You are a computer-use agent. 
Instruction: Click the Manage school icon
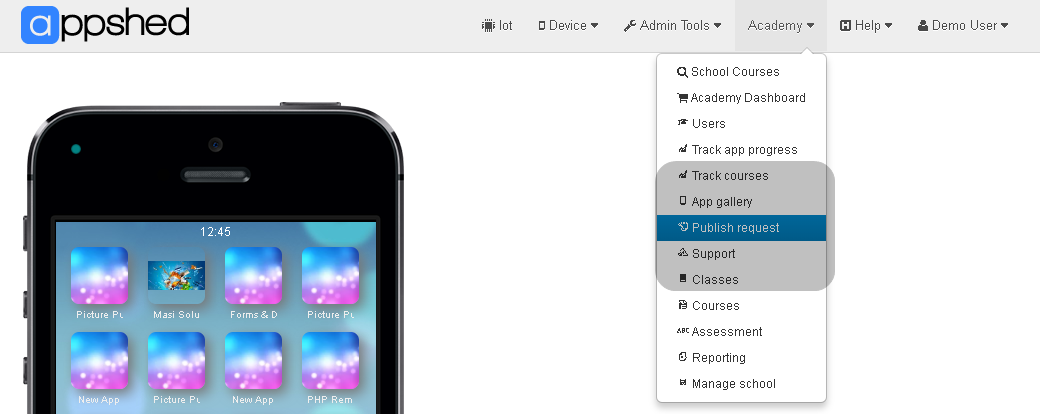click(x=682, y=383)
